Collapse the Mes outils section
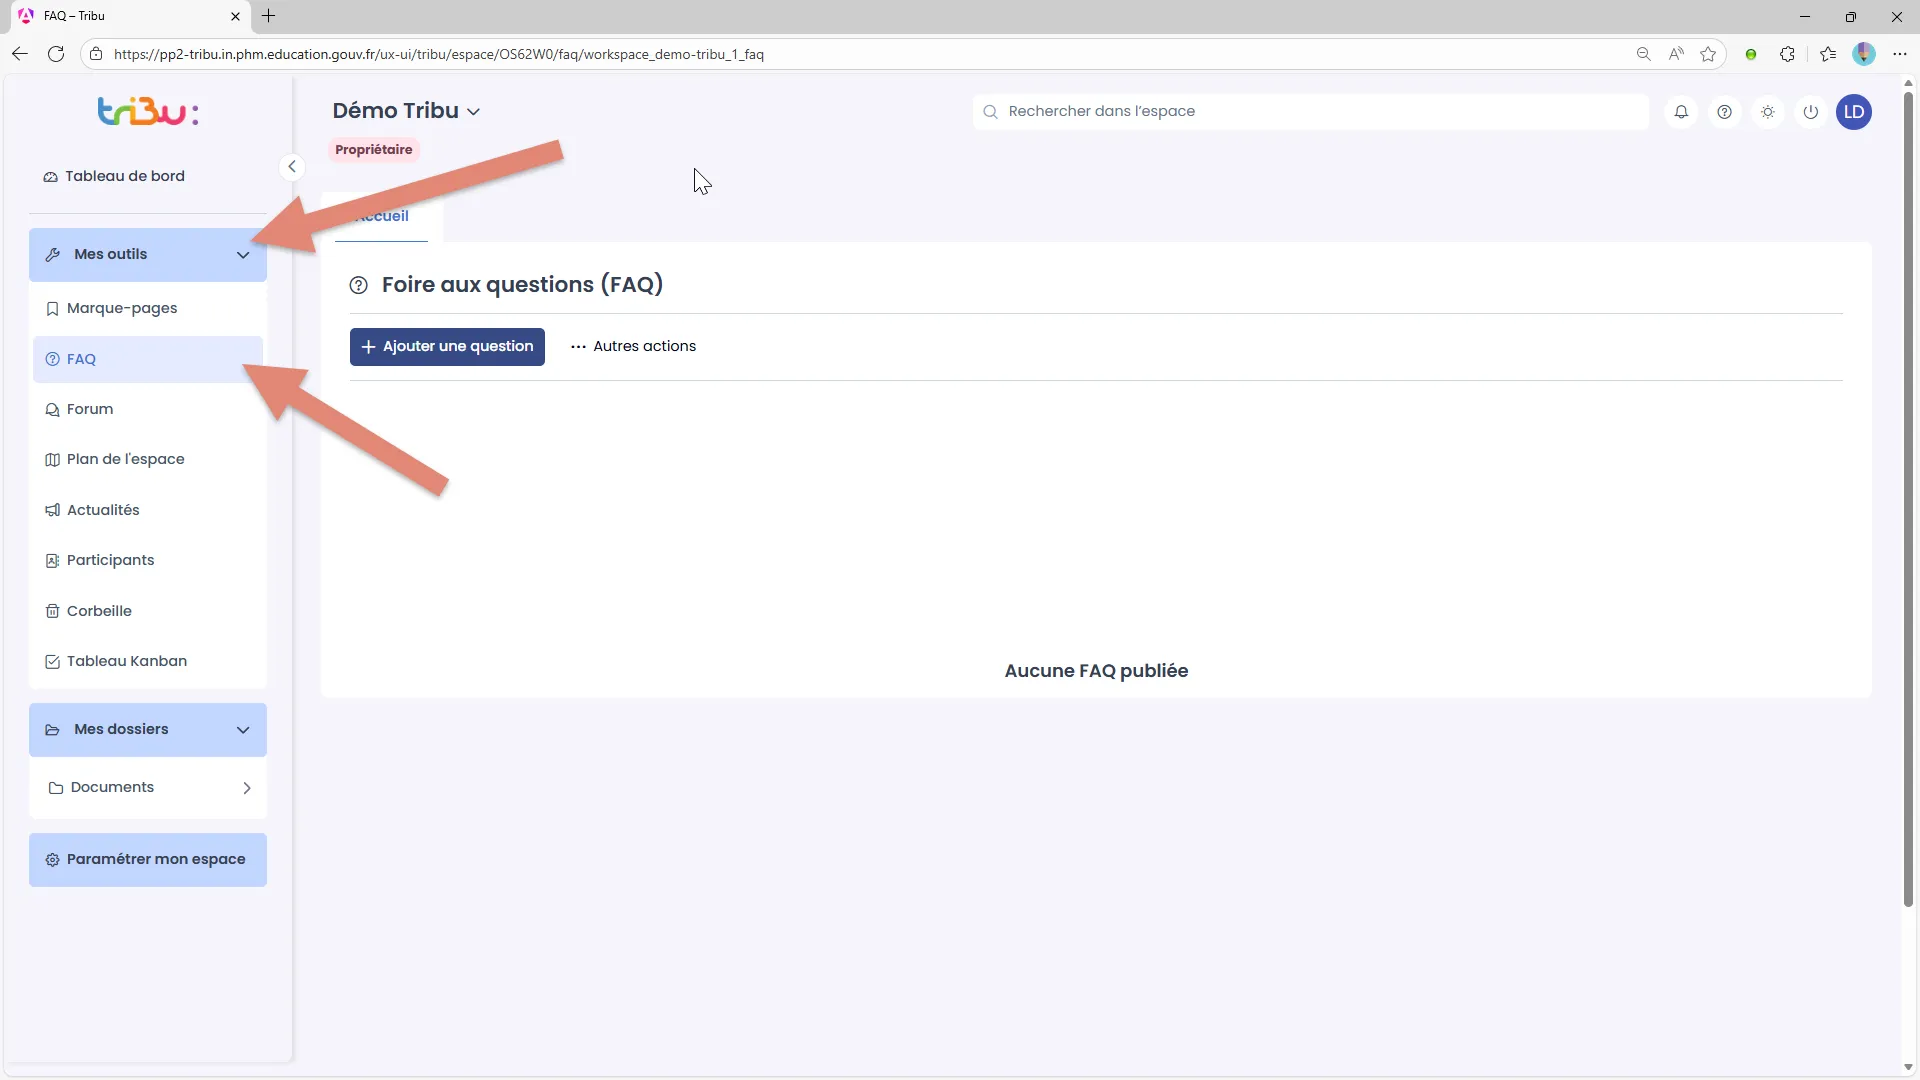 148,255
